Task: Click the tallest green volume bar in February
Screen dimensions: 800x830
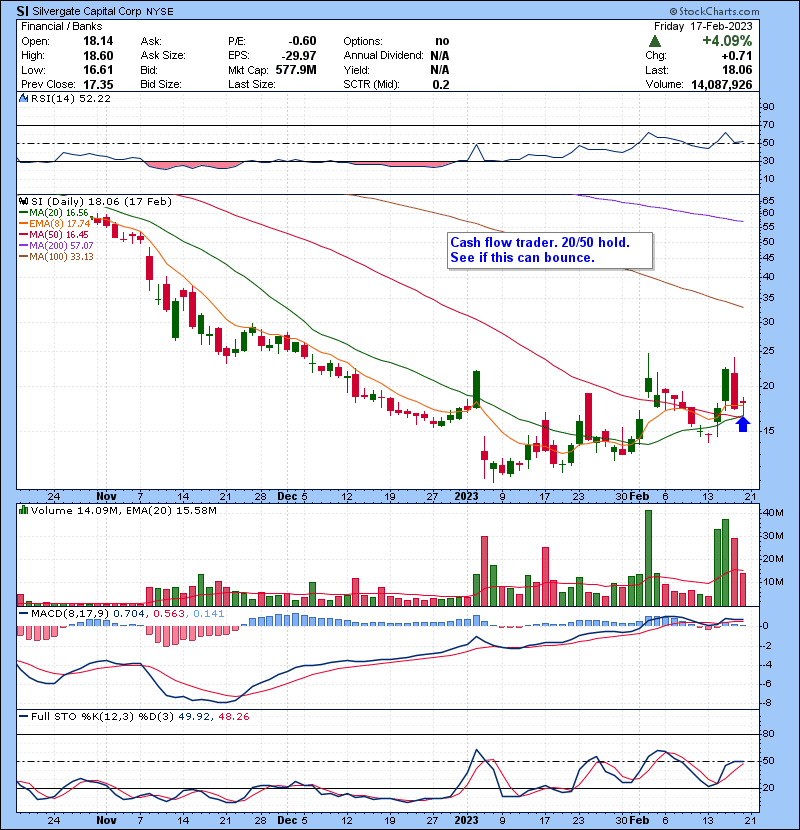Action: pyautogui.click(x=648, y=558)
